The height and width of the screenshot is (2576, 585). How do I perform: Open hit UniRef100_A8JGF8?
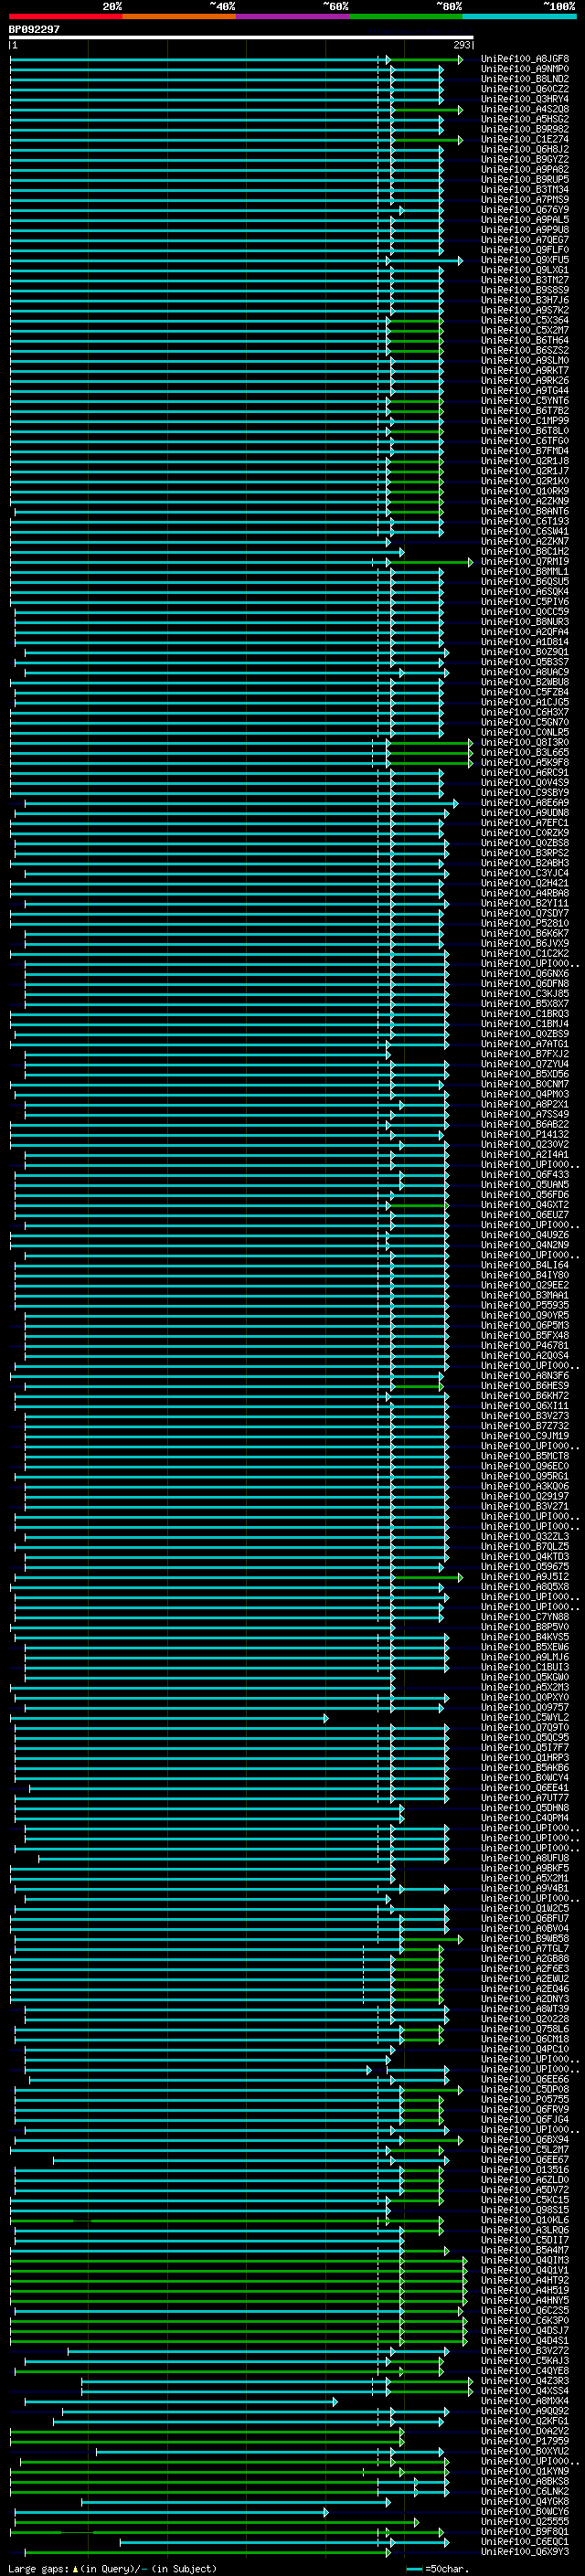click(x=525, y=59)
